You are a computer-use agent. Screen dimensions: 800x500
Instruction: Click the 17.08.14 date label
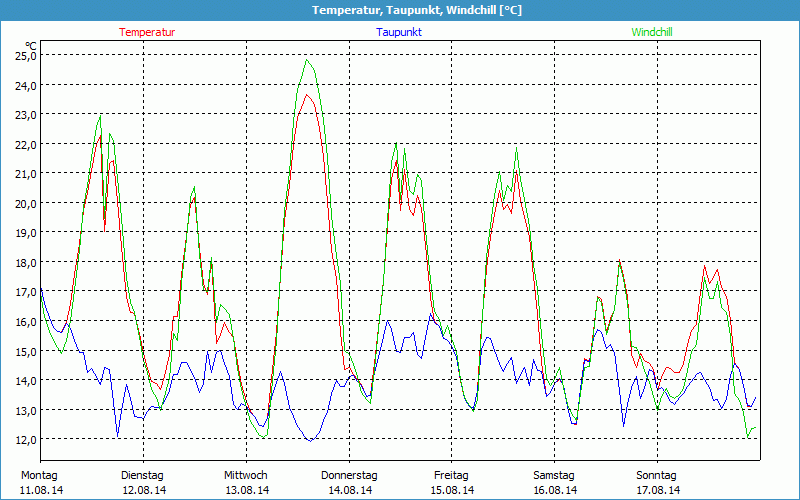(x=659, y=490)
